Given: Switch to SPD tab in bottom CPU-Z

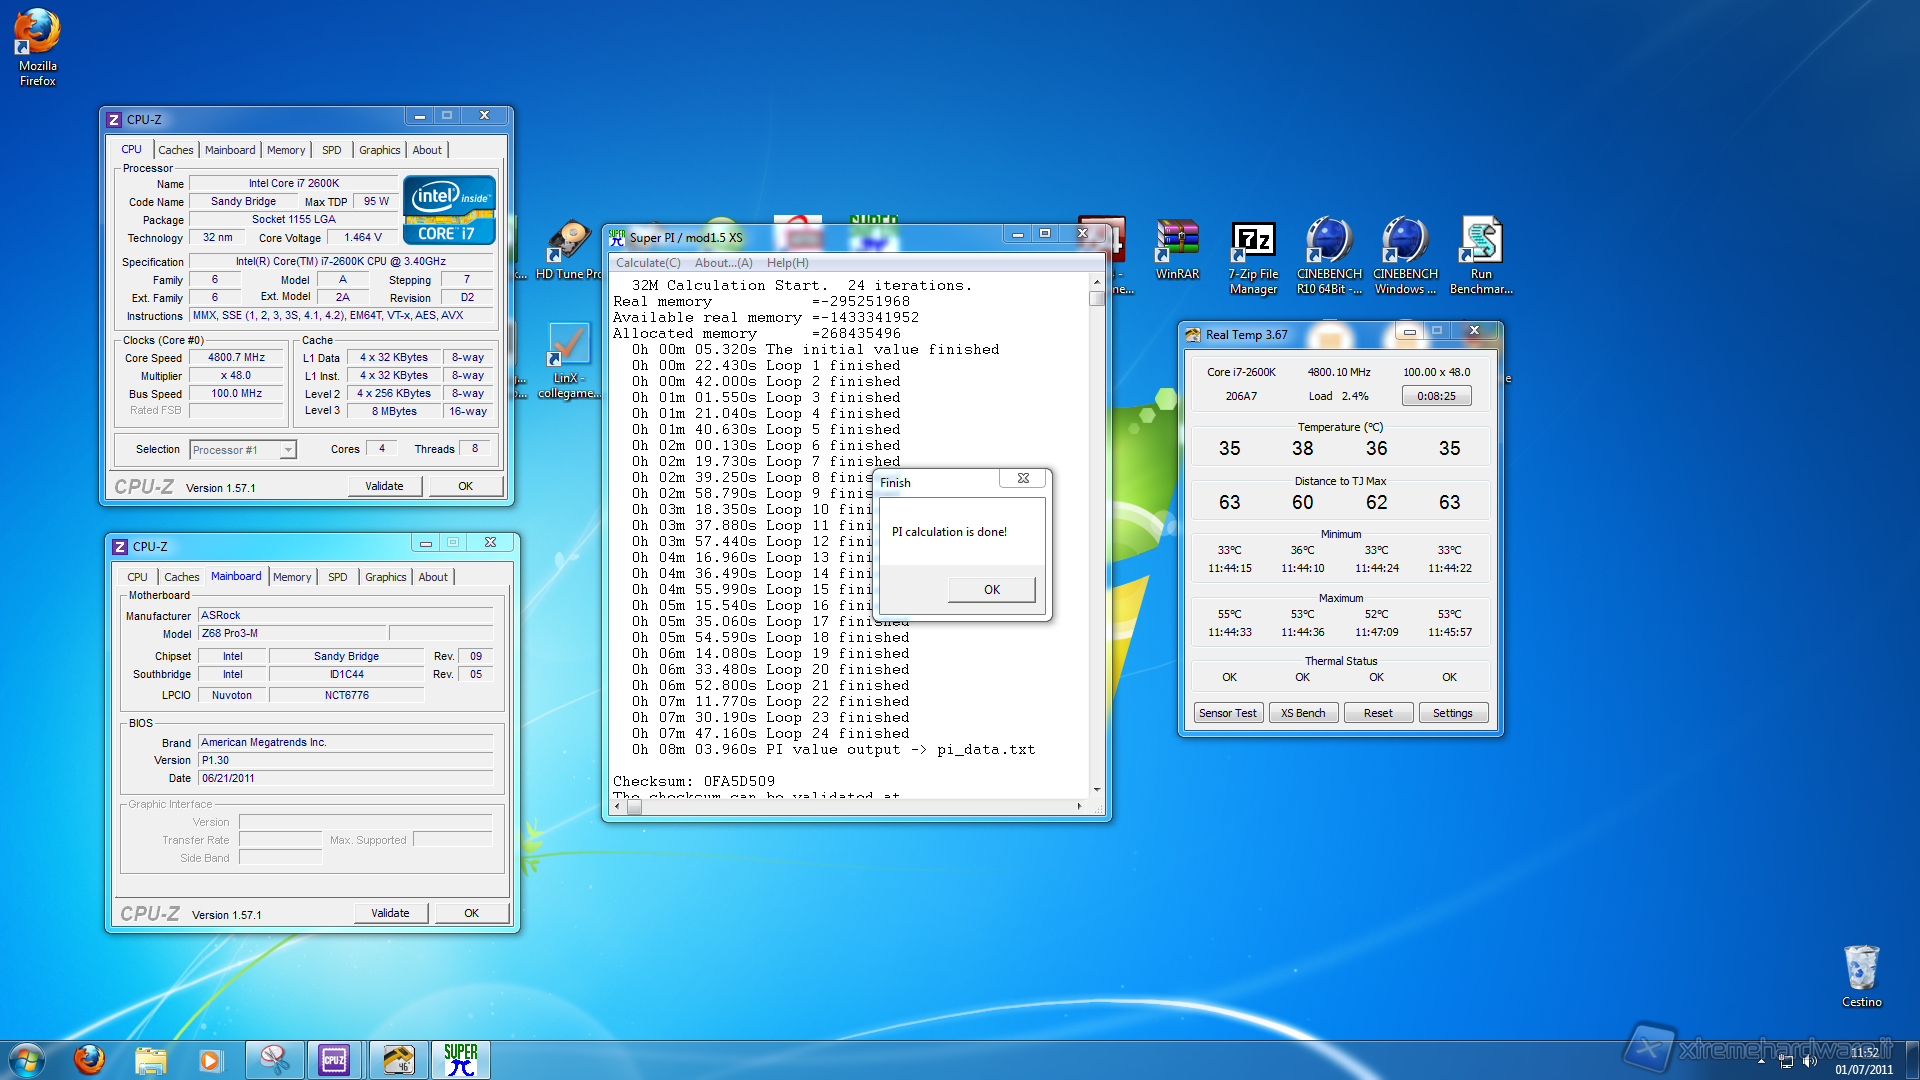Looking at the screenshot, I should click(338, 577).
